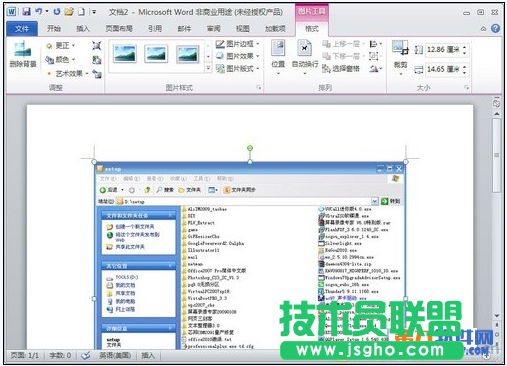This screenshot has height=366, width=507.
Task: Click the New document icon
Action: click(81, 12)
